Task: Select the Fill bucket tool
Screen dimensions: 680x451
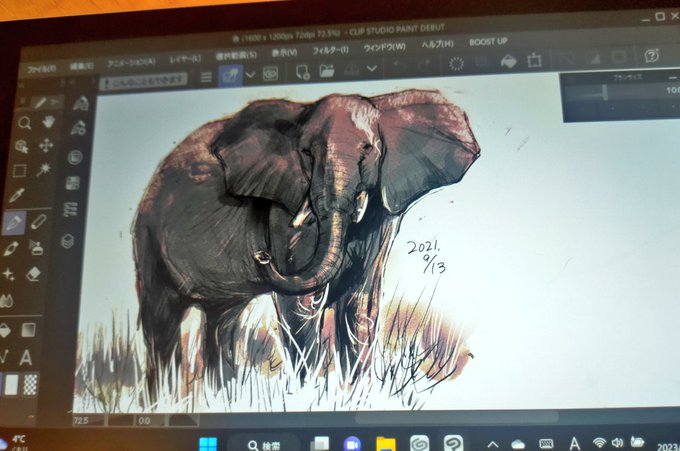Action: [x=4, y=330]
